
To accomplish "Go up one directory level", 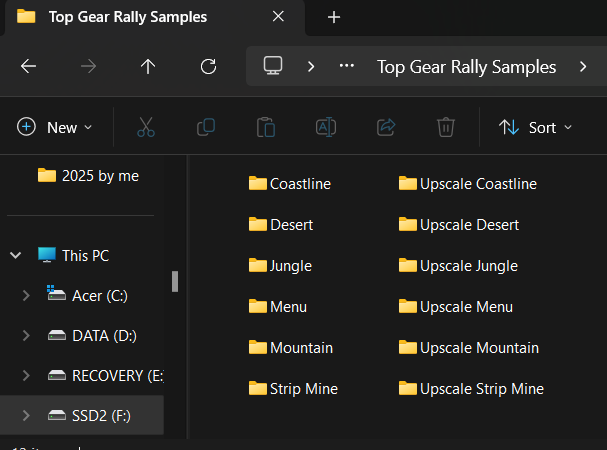I will pyautogui.click(x=148, y=67).
